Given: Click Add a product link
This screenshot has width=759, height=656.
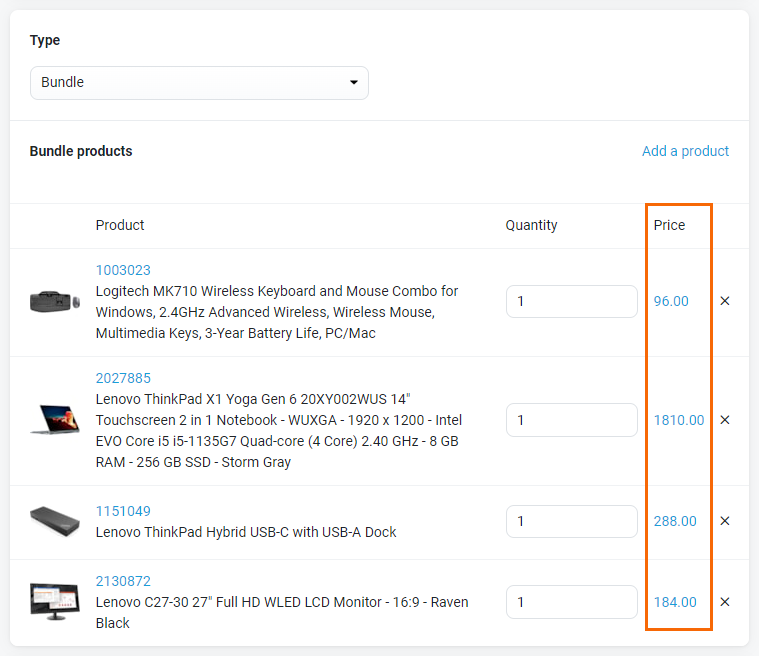Looking at the screenshot, I should pyautogui.click(x=685, y=151).
